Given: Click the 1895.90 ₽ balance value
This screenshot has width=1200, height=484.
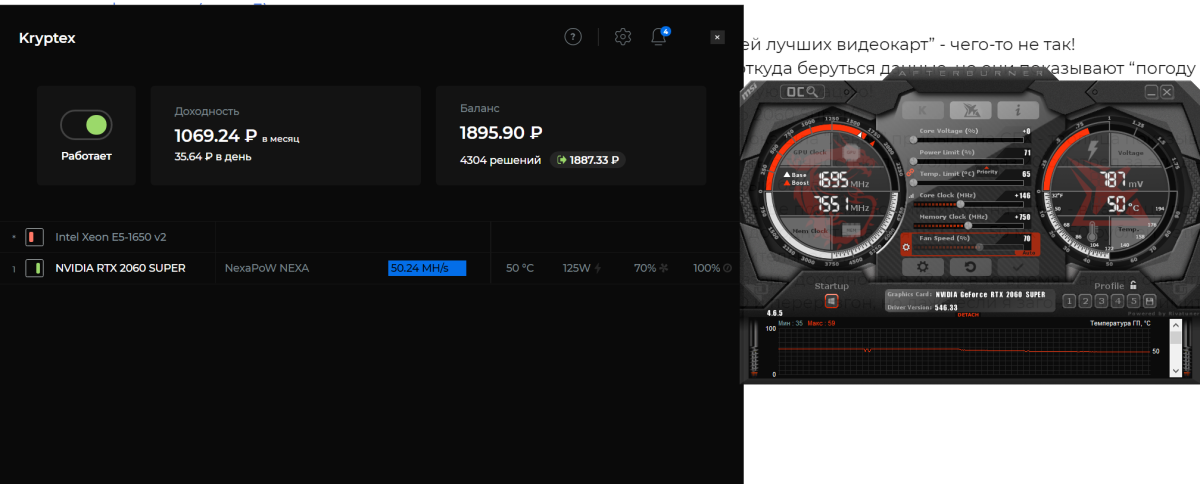Looking at the screenshot, I should point(501,133).
